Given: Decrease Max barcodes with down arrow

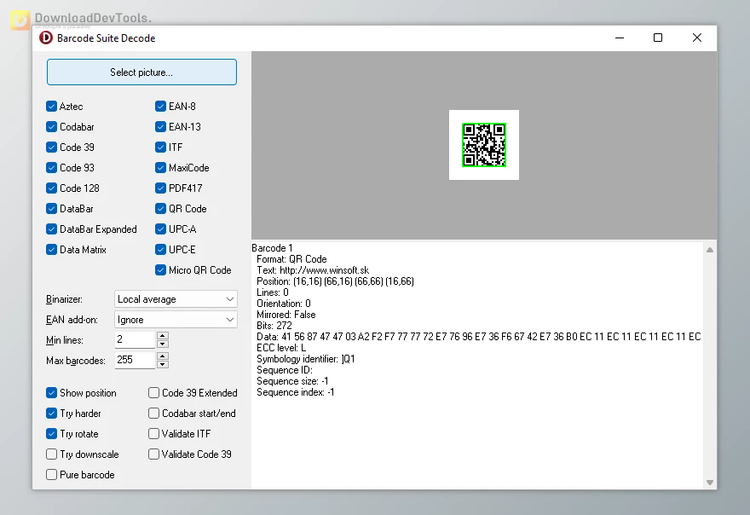Looking at the screenshot, I should 163,364.
